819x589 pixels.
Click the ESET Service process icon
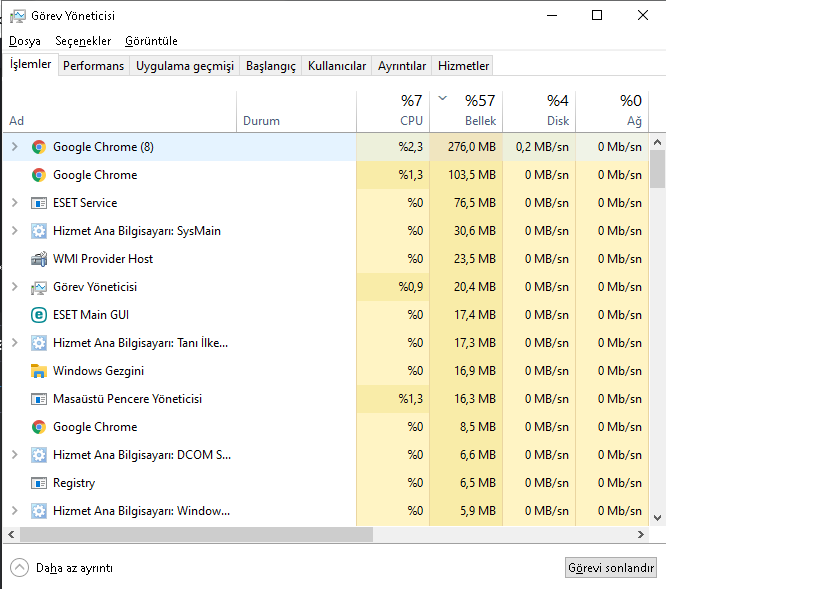tap(39, 203)
